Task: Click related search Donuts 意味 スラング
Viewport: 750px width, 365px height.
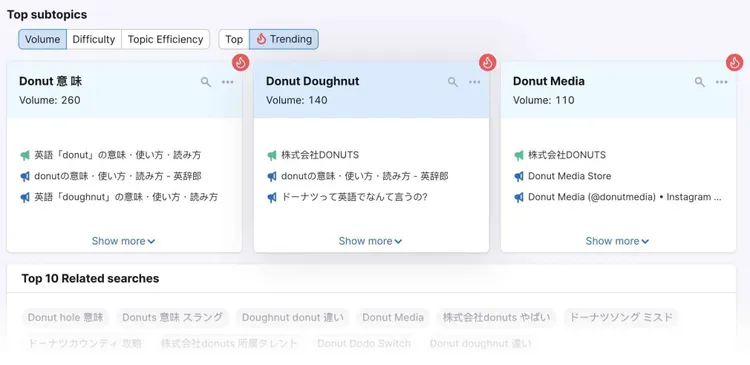Action: point(173,317)
